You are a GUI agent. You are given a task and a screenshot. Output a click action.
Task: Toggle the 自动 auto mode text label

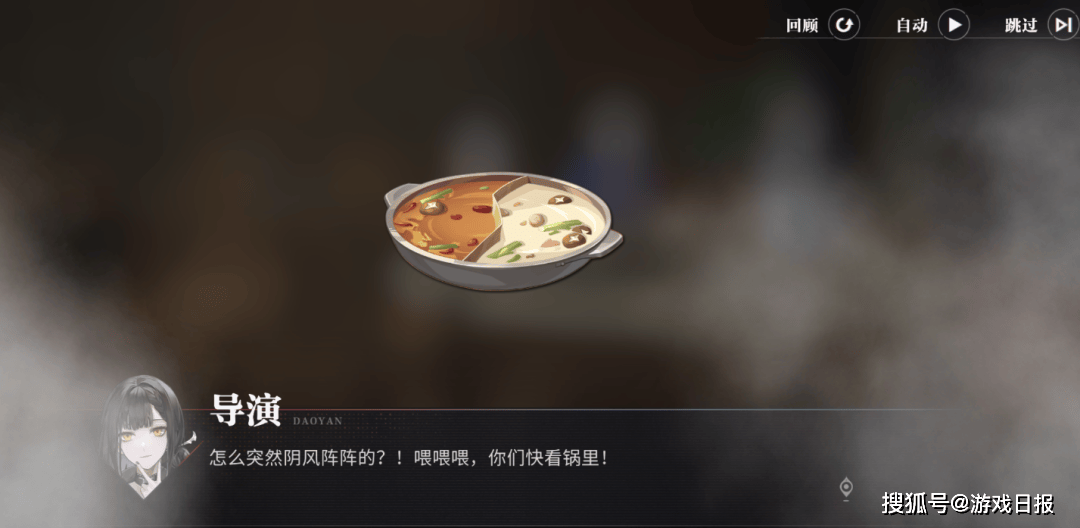912,26
